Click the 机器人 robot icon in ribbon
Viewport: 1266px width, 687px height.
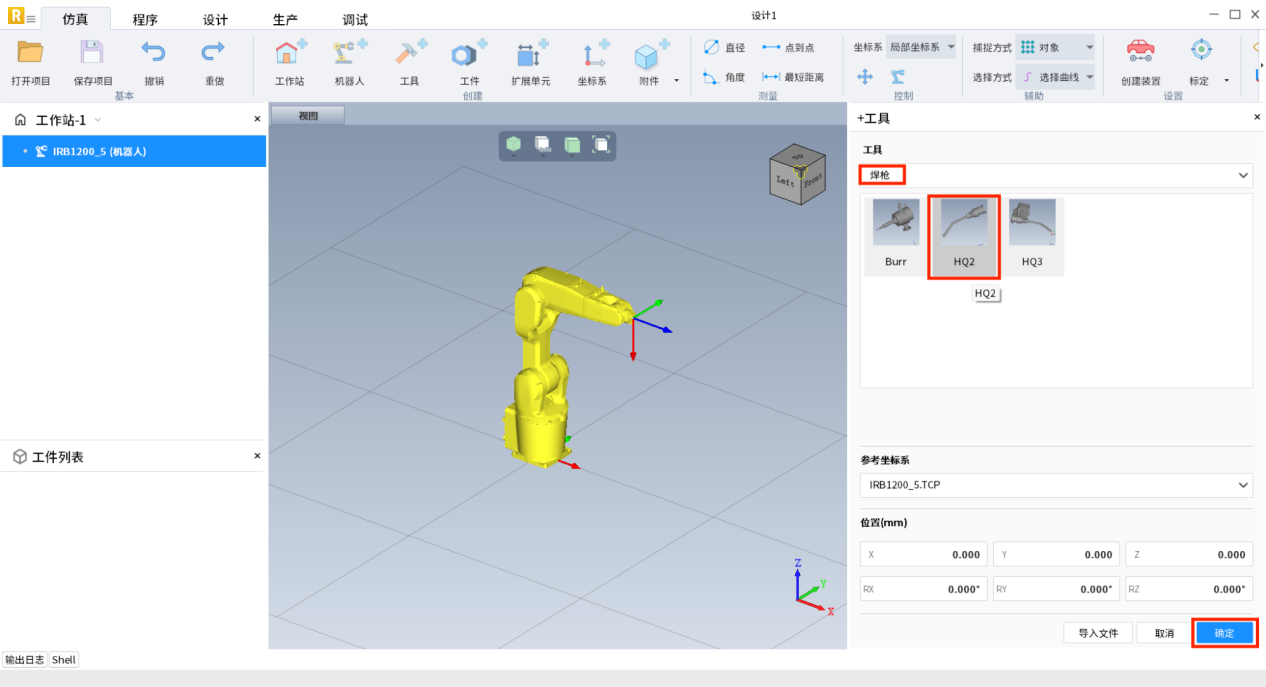pos(349,55)
